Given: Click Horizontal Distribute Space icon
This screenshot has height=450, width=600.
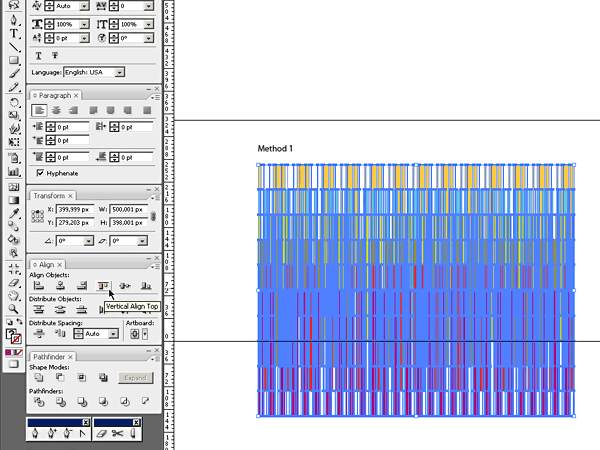Looking at the screenshot, I should point(60,334).
